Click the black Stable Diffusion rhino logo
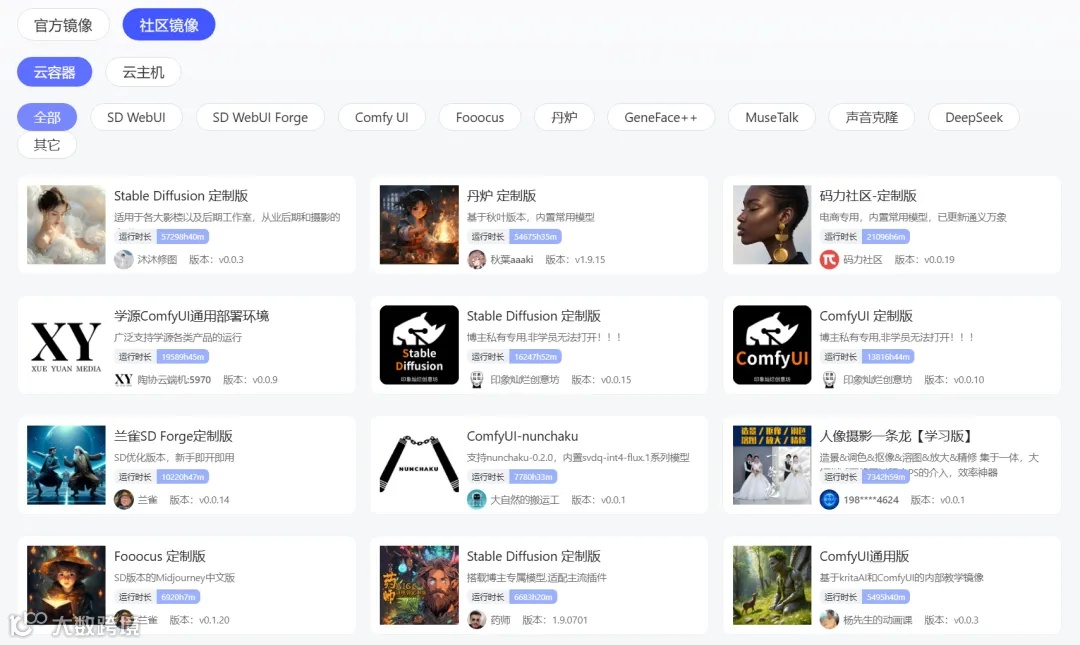The image size is (1080, 645). click(419, 345)
